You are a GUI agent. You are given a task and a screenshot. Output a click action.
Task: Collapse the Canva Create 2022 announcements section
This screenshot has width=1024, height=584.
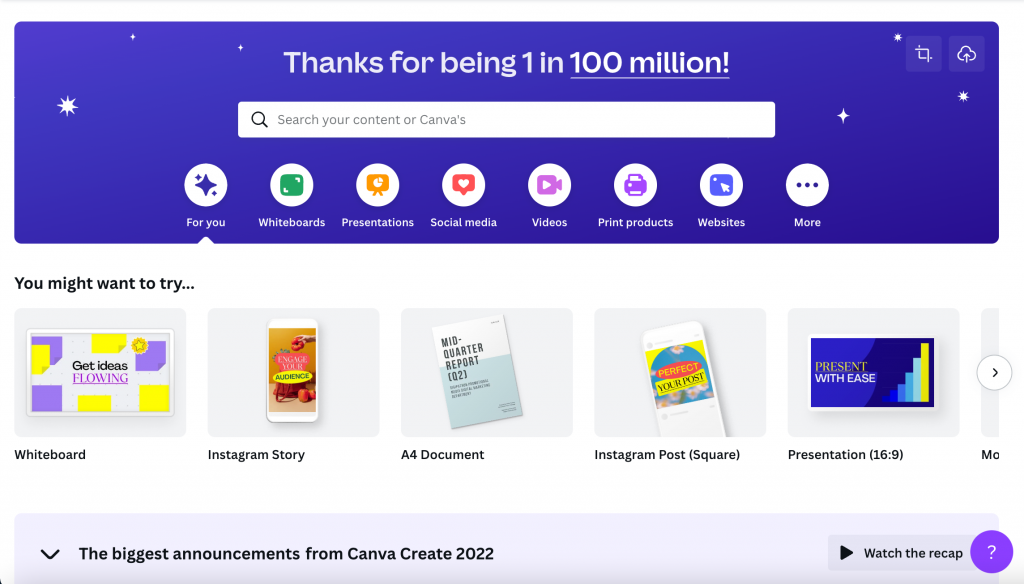point(50,554)
